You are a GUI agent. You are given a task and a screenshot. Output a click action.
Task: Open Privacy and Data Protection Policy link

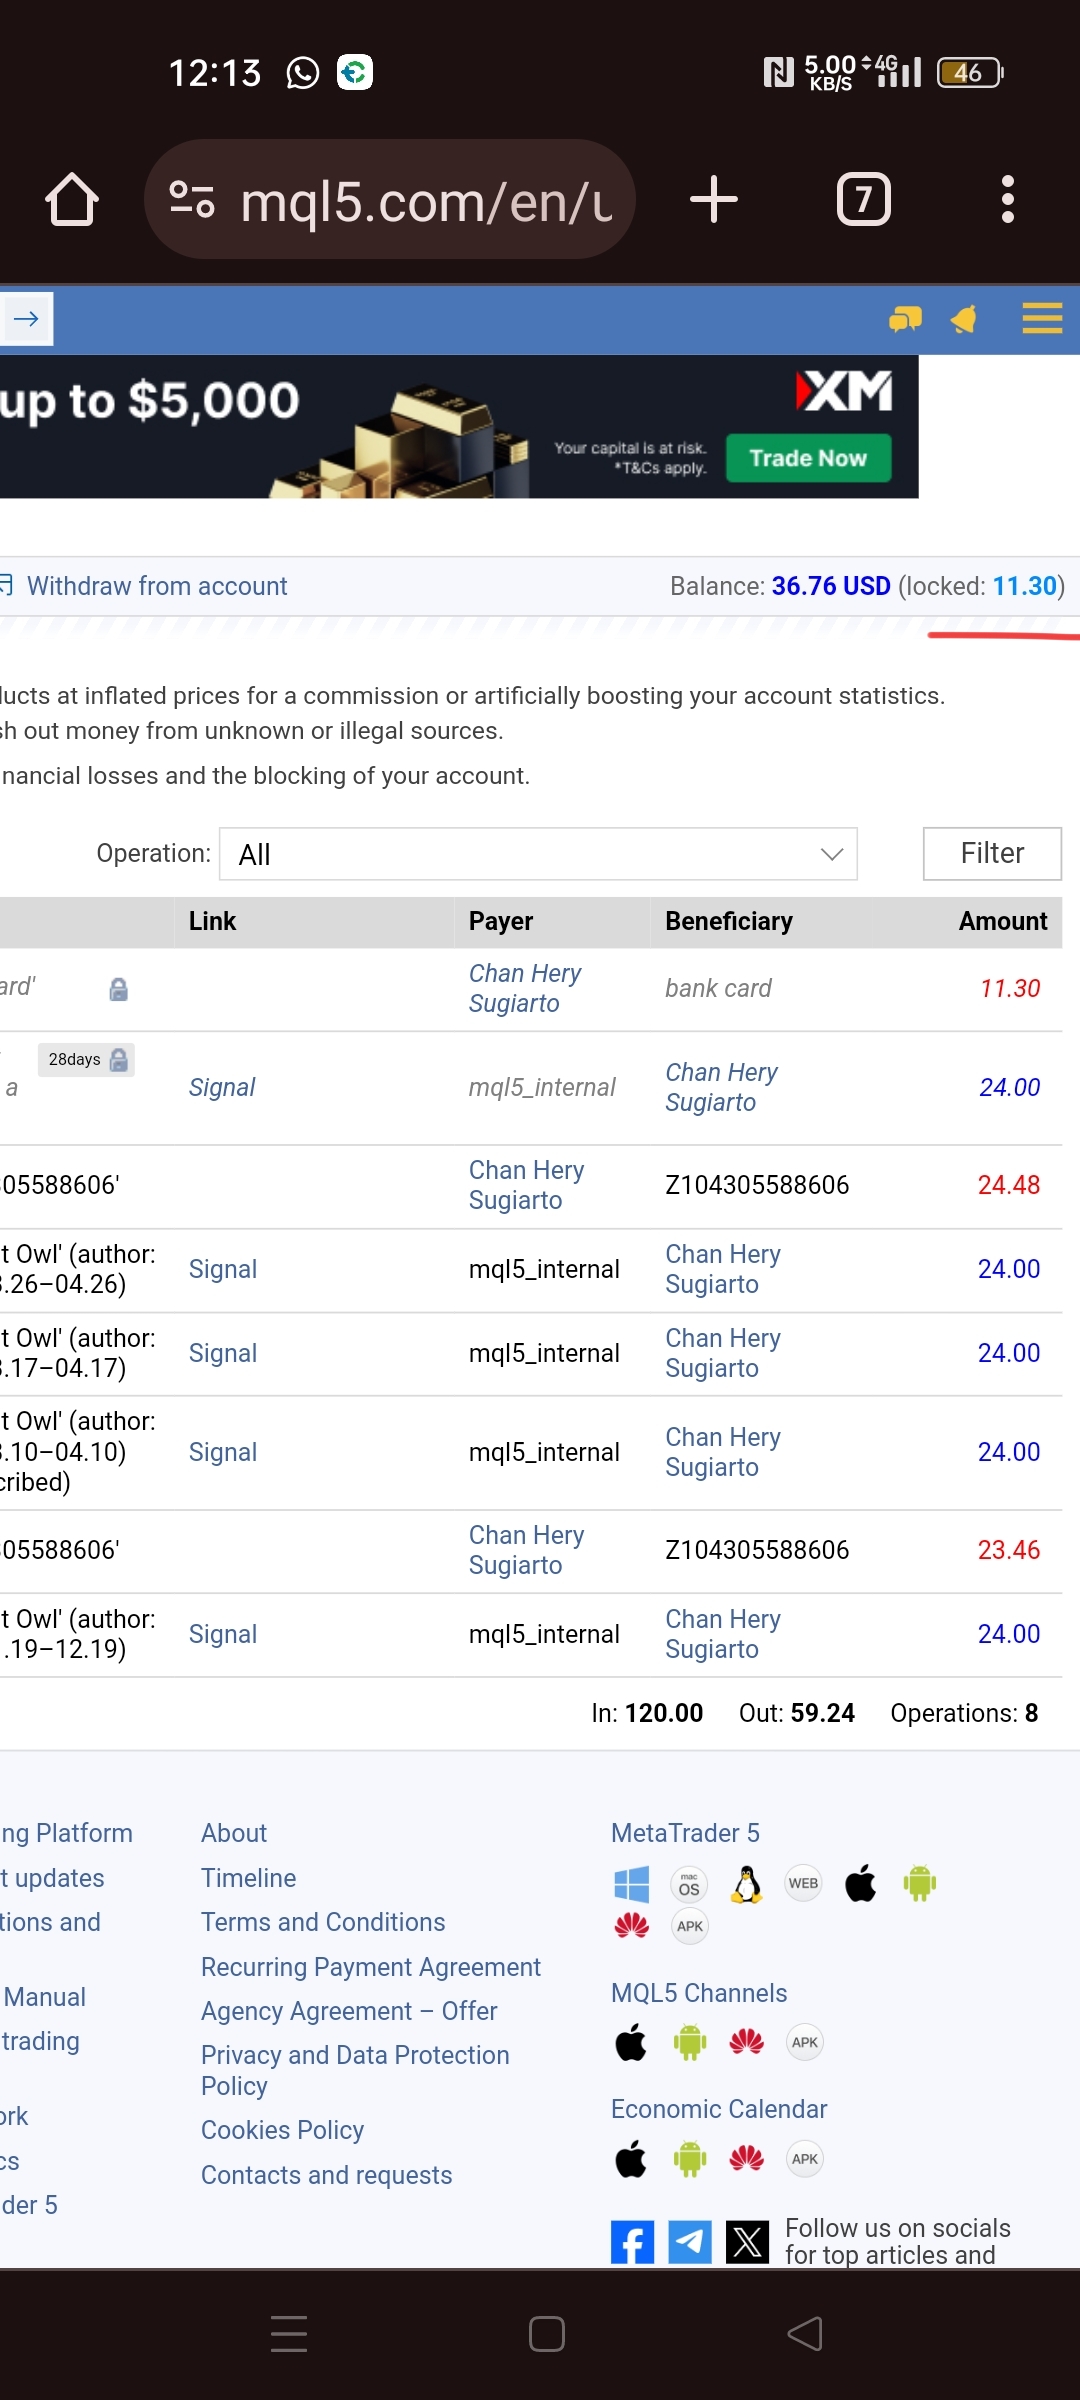pos(355,2071)
